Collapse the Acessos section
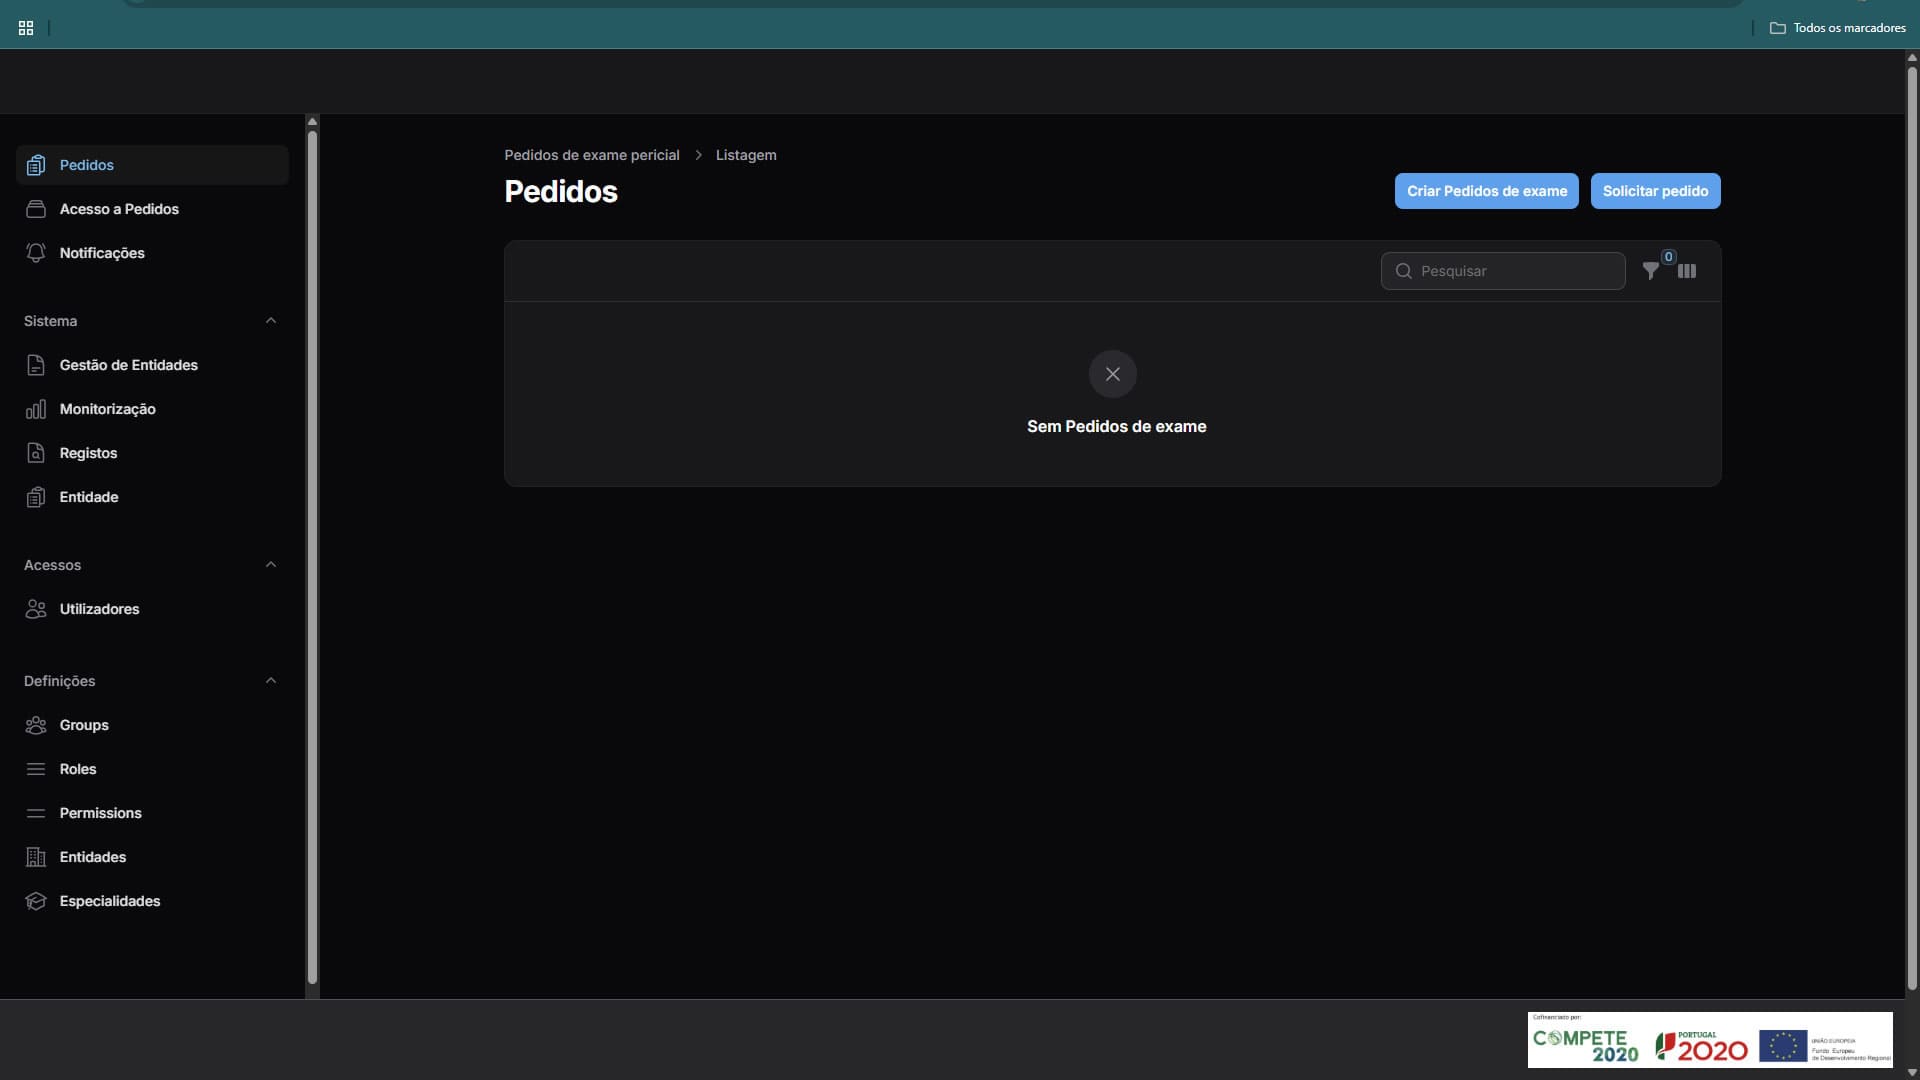This screenshot has height=1080, width=1920. pyautogui.click(x=271, y=565)
